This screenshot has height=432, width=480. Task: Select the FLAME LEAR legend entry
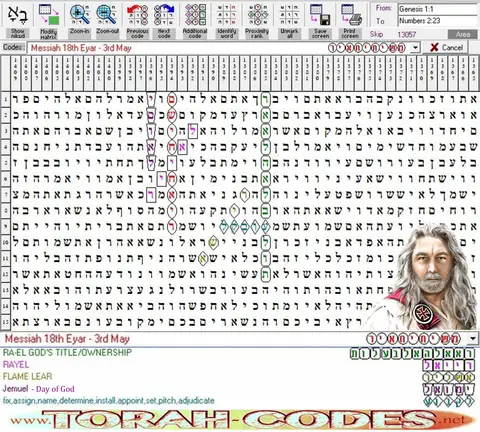click(x=27, y=377)
